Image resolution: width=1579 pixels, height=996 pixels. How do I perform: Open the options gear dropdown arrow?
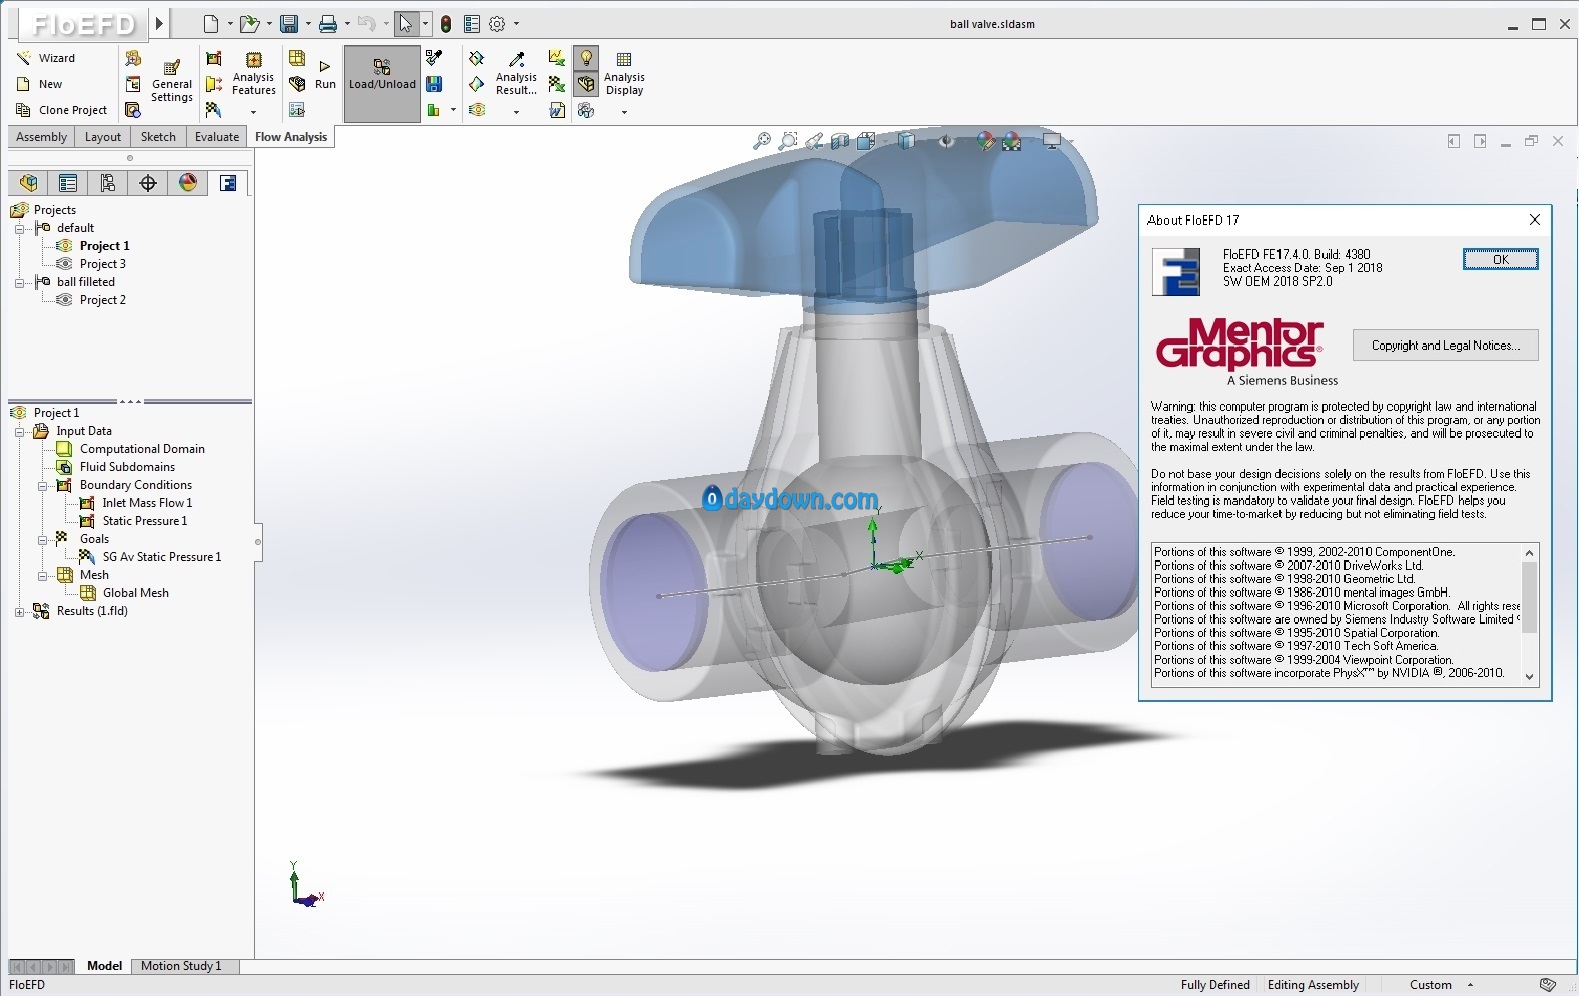coord(516,24)
